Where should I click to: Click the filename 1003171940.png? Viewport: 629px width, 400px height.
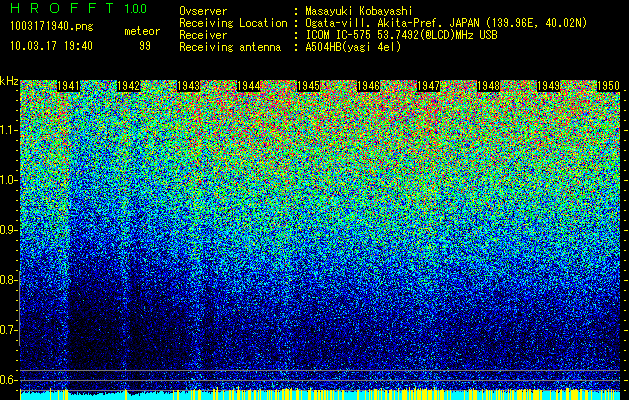(52, 27)
